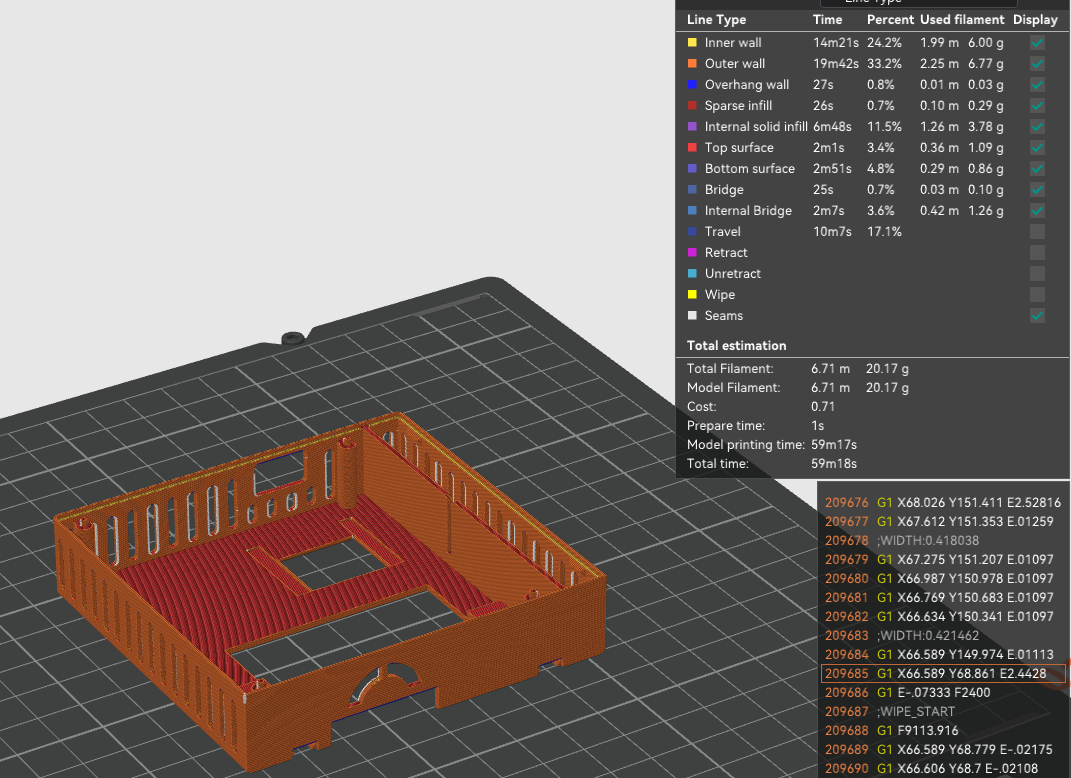This screenshot has width=1071, height=778.
Task: Click the Internal Bridge color swatch
Action: coord(692,210)
